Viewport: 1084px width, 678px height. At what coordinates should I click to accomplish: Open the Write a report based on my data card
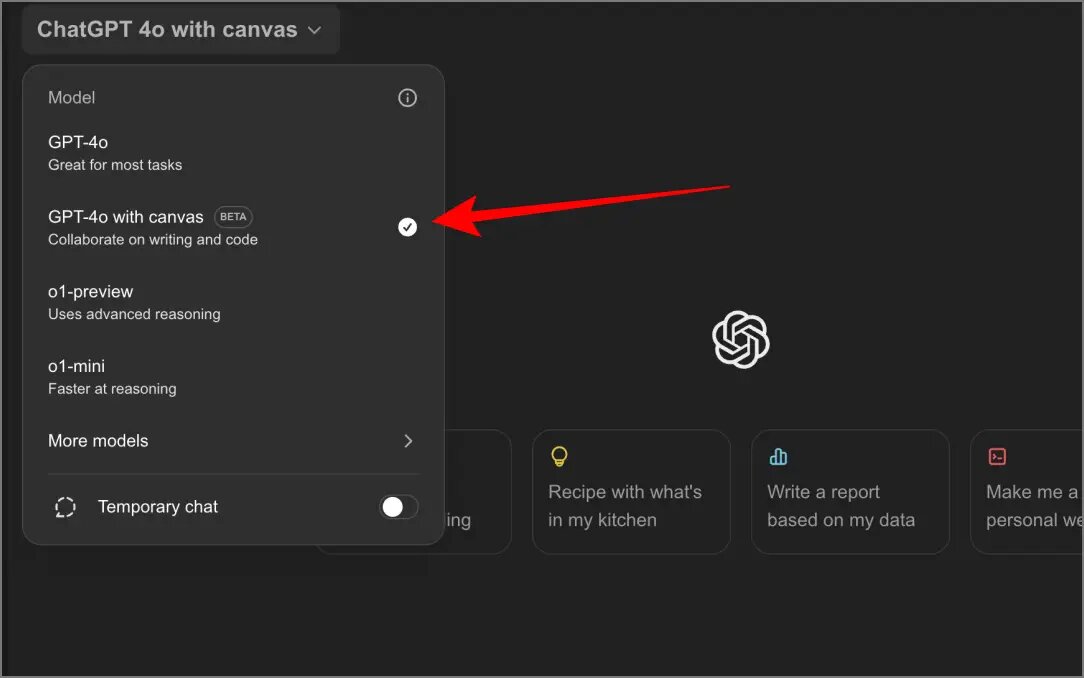click(850, 491)
